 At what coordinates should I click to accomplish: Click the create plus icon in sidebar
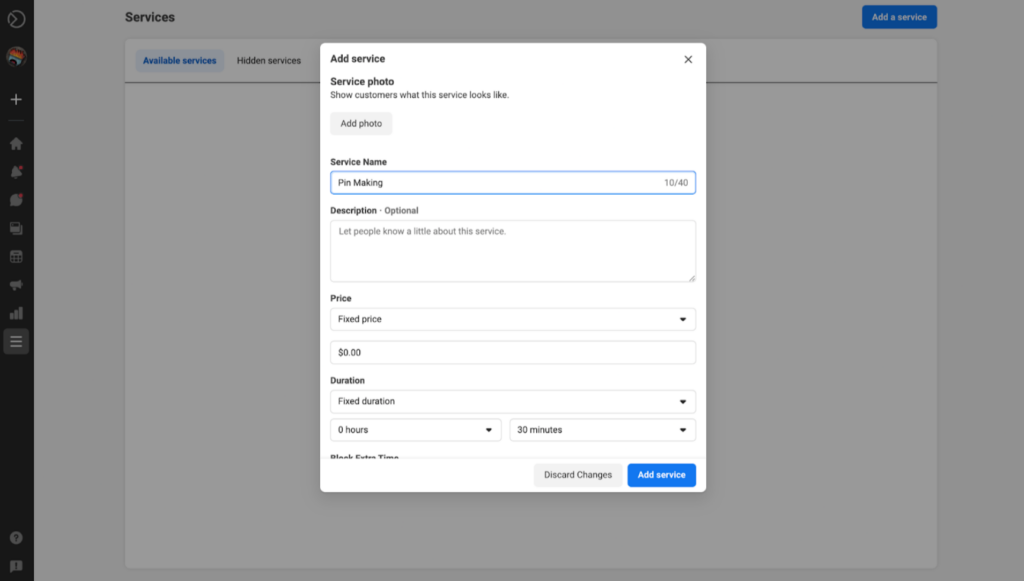(16, 99)
